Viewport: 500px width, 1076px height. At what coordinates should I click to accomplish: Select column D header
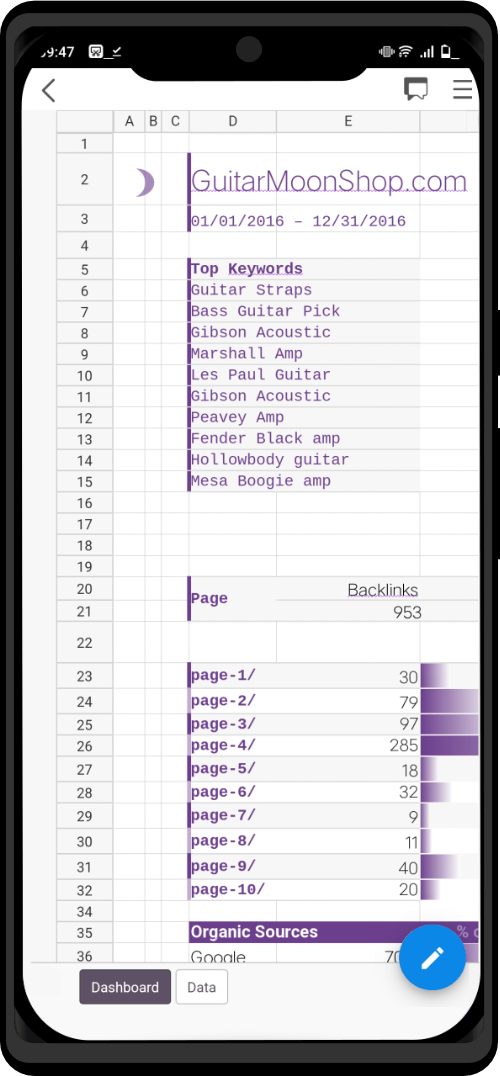tap(233, 121)
